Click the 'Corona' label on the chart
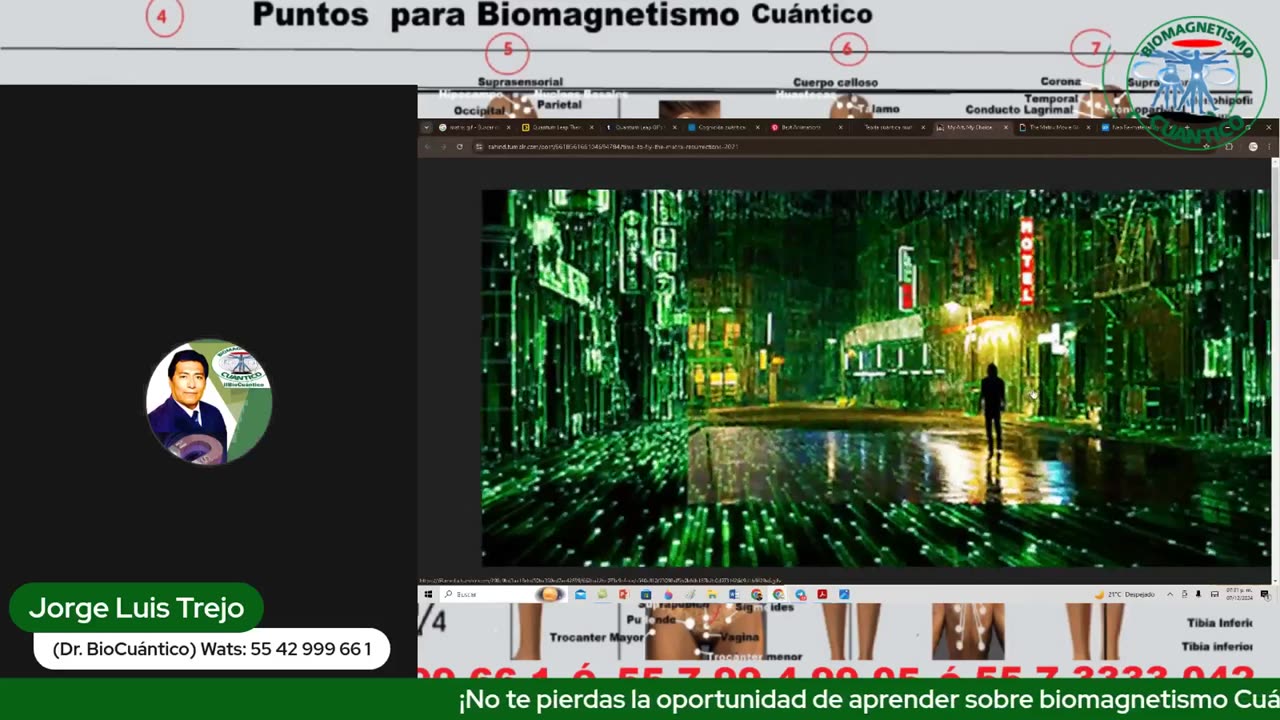Screen dimensions: 1280x720 1060,82
